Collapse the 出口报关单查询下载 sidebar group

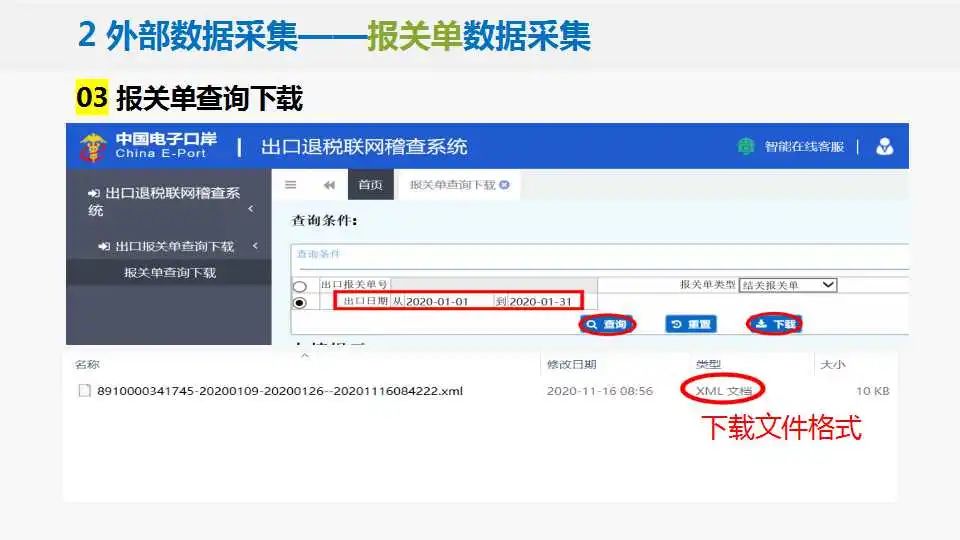click(255, 246)
